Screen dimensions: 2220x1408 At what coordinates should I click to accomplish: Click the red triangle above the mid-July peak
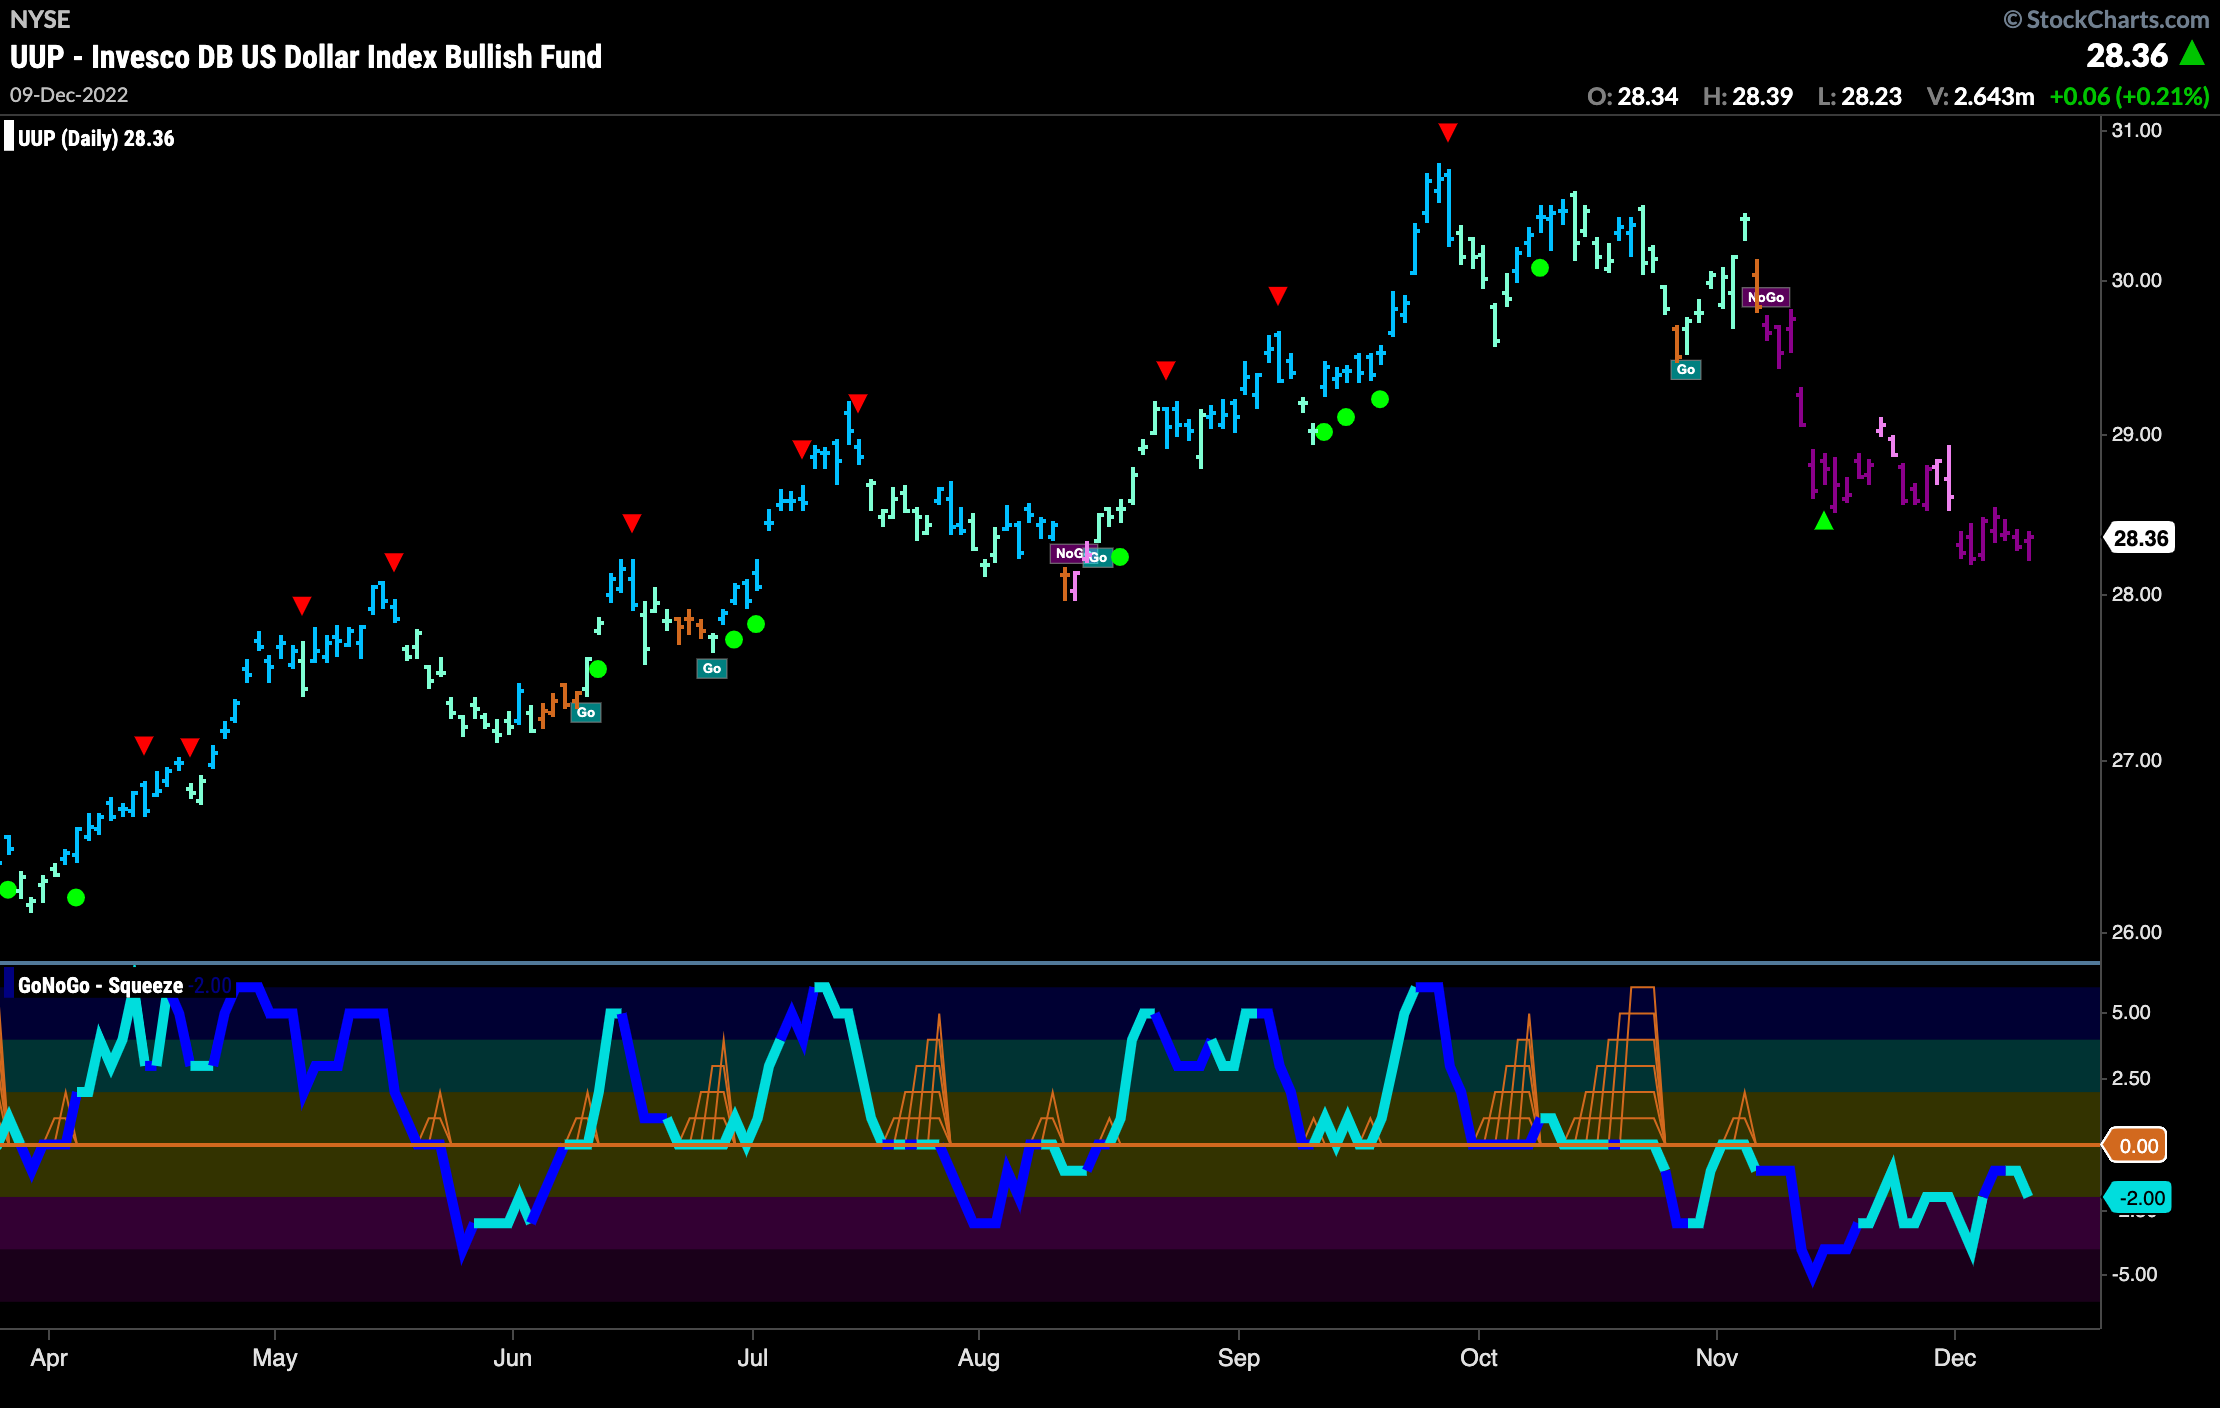point(857,403)
